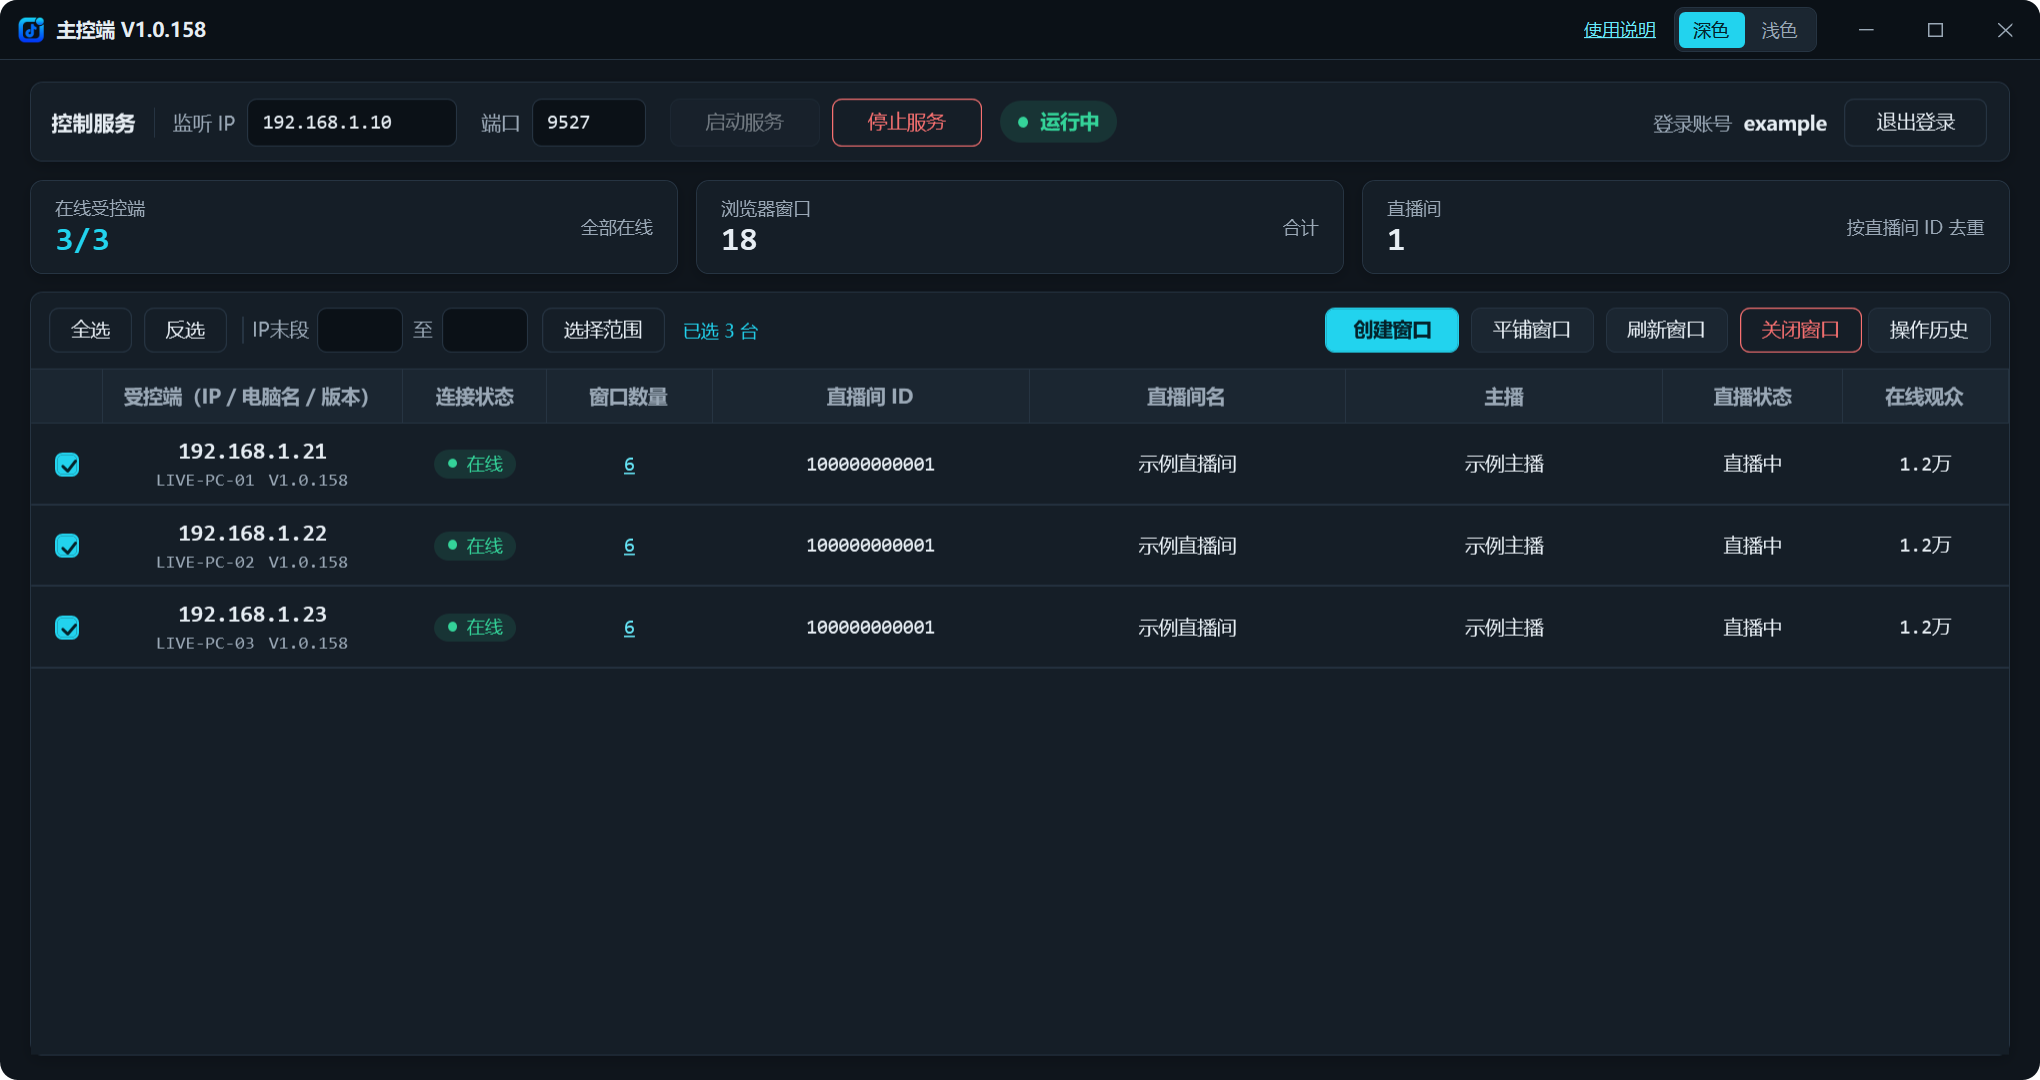The height and width of the screenshot is (1080, 2040).
Task: Open window count link 6 for LIVE-PC-01
Action: tap(629, 464)
